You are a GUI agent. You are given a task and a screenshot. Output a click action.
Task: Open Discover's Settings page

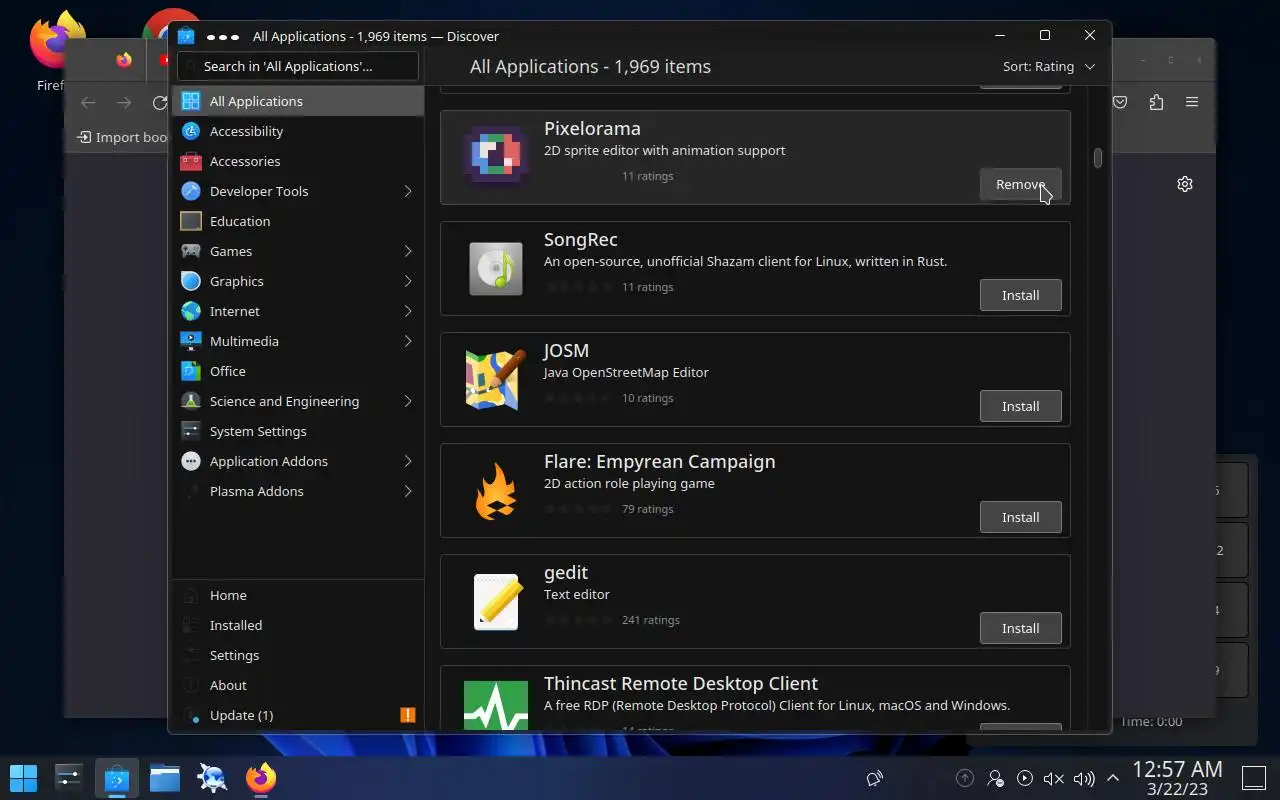[x=298, y=655]
